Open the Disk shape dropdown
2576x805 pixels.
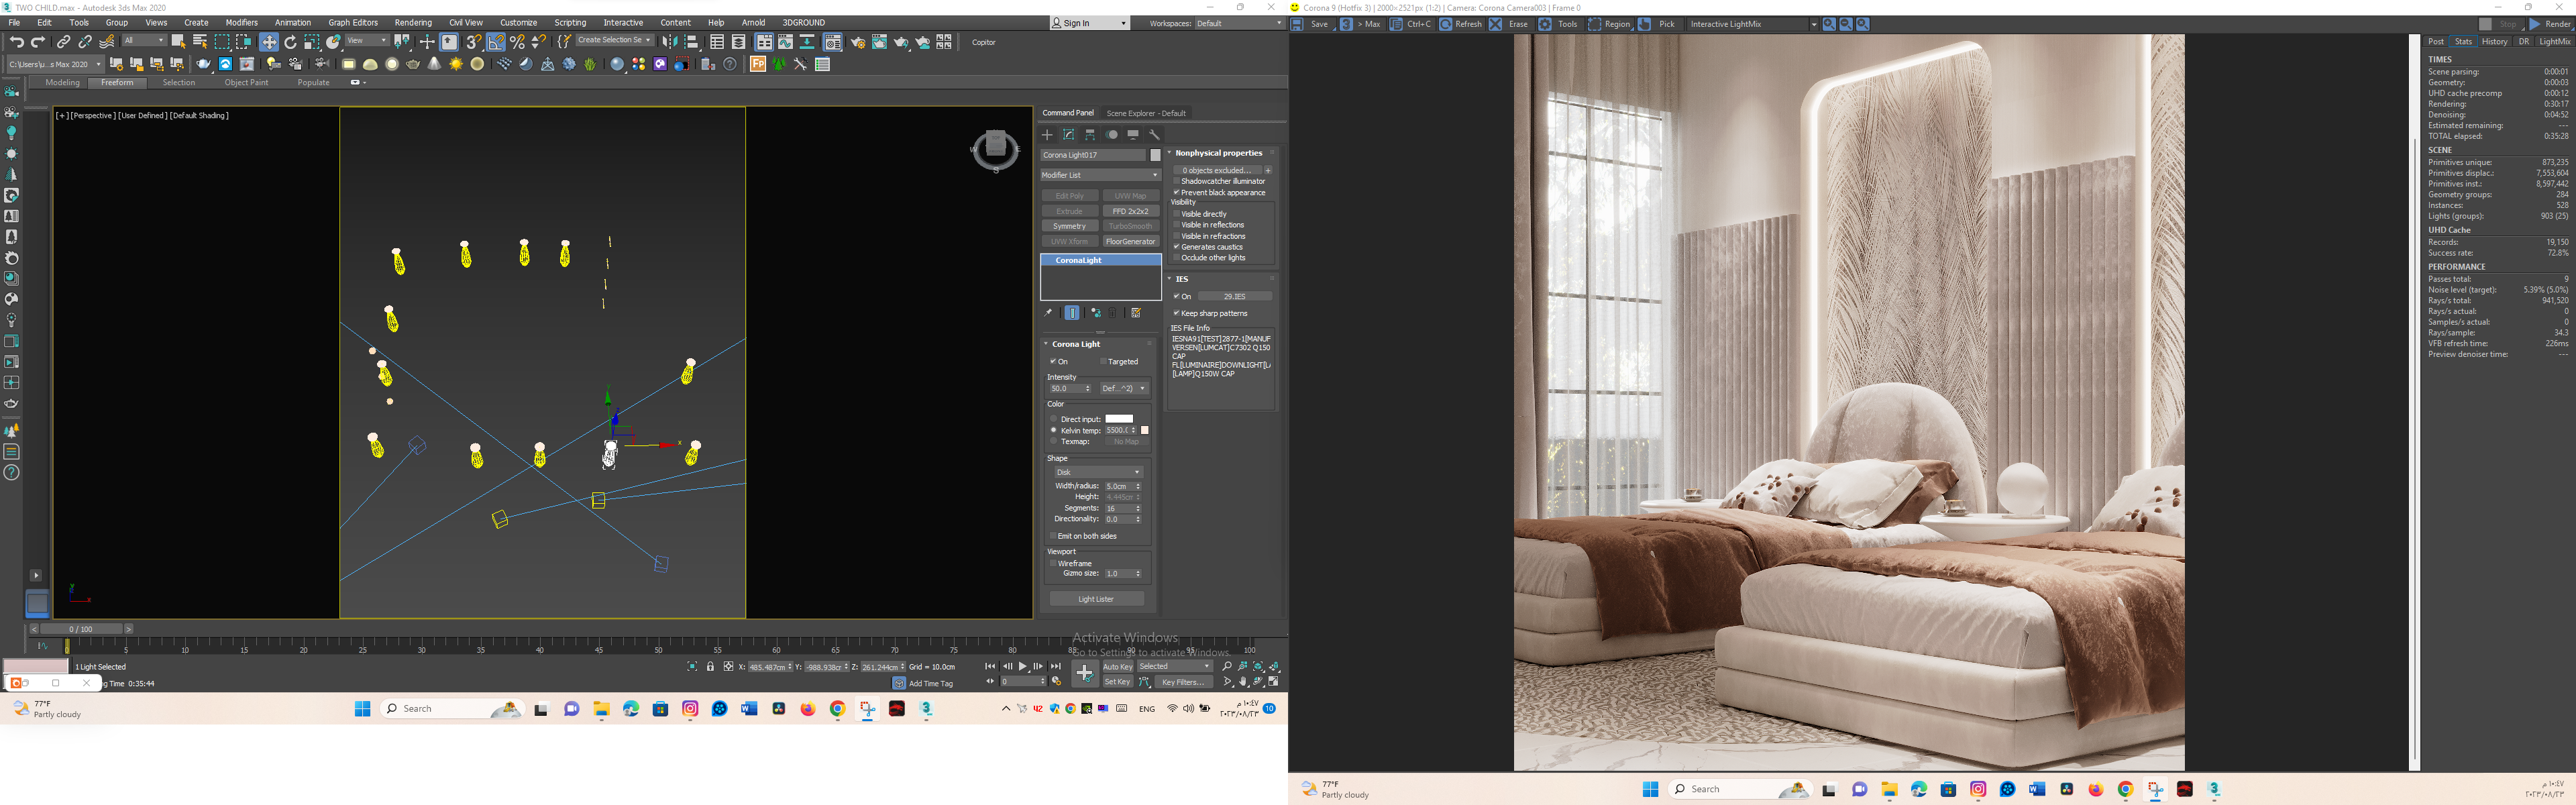click(1098, 472)
